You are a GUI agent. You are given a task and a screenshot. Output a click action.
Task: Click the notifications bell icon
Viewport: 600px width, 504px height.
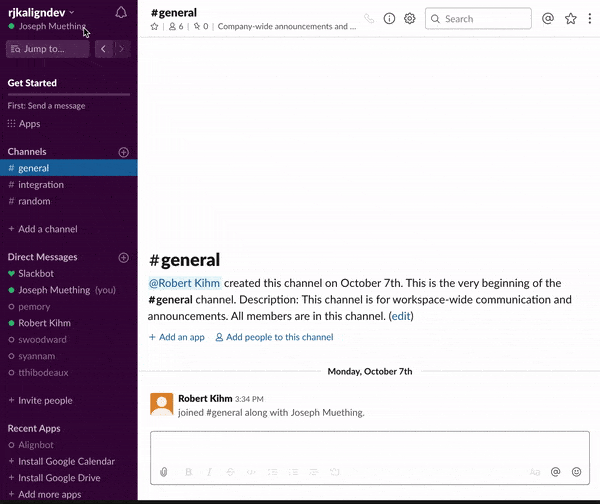click(x=121, y=13)
